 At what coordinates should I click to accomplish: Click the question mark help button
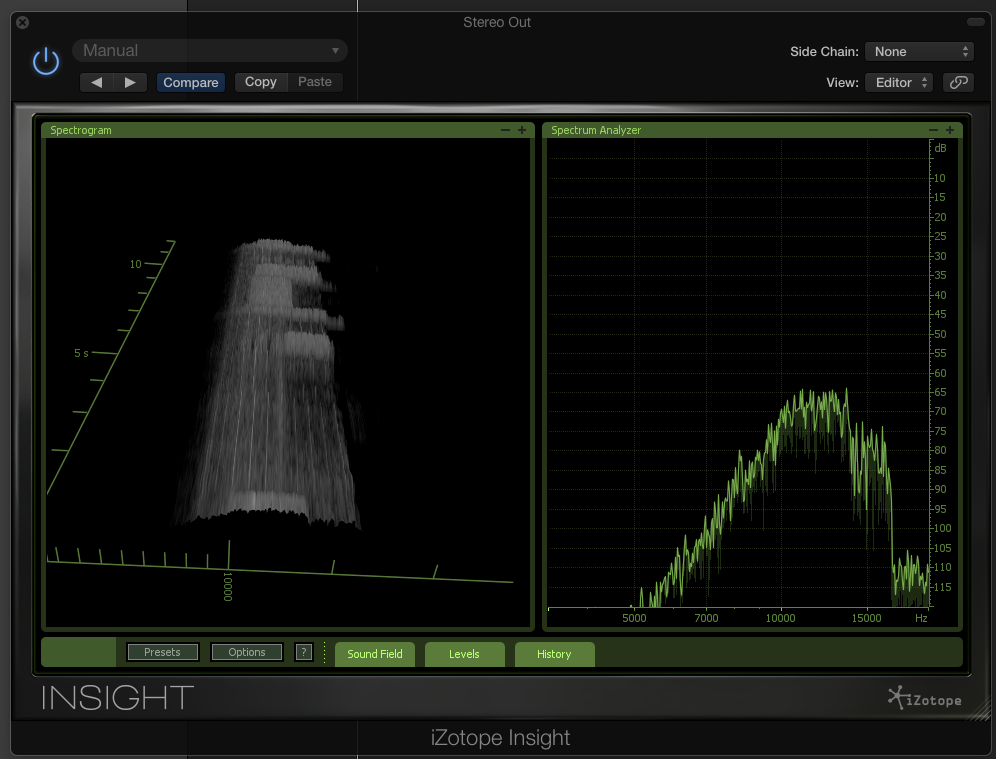click(304, 652)
